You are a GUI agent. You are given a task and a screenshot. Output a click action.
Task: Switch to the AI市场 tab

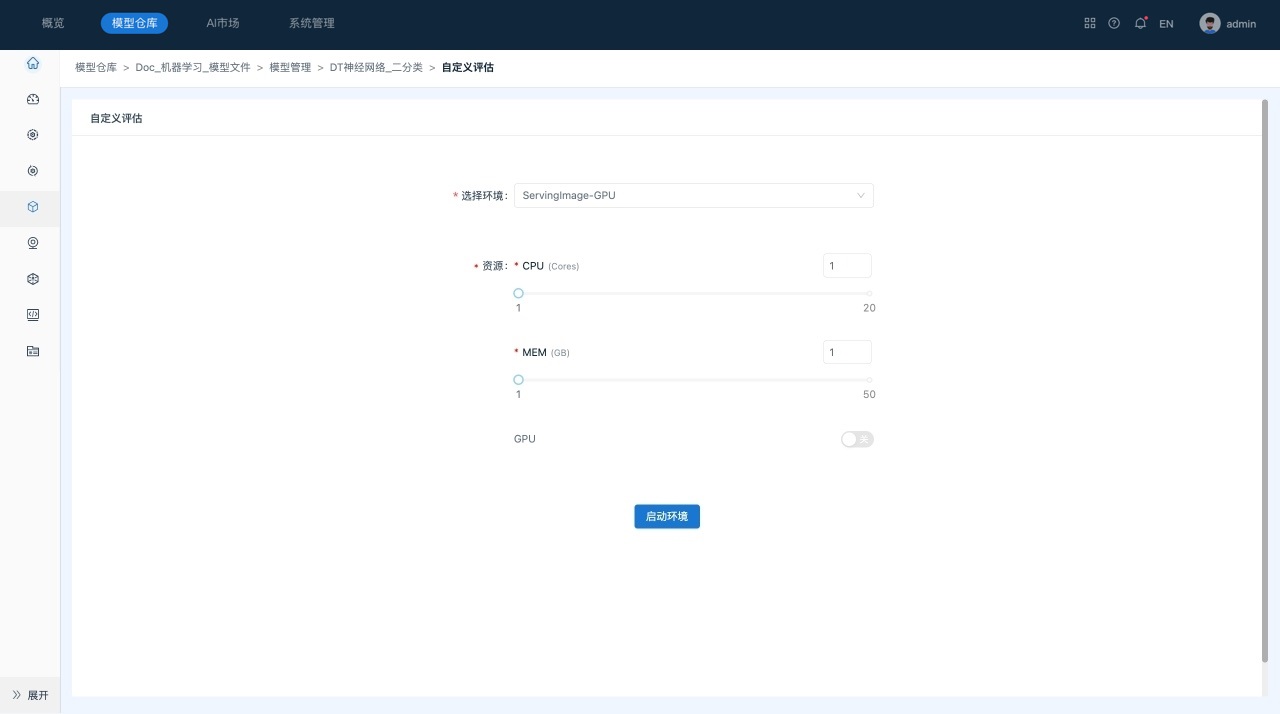(x=222, y=23)
